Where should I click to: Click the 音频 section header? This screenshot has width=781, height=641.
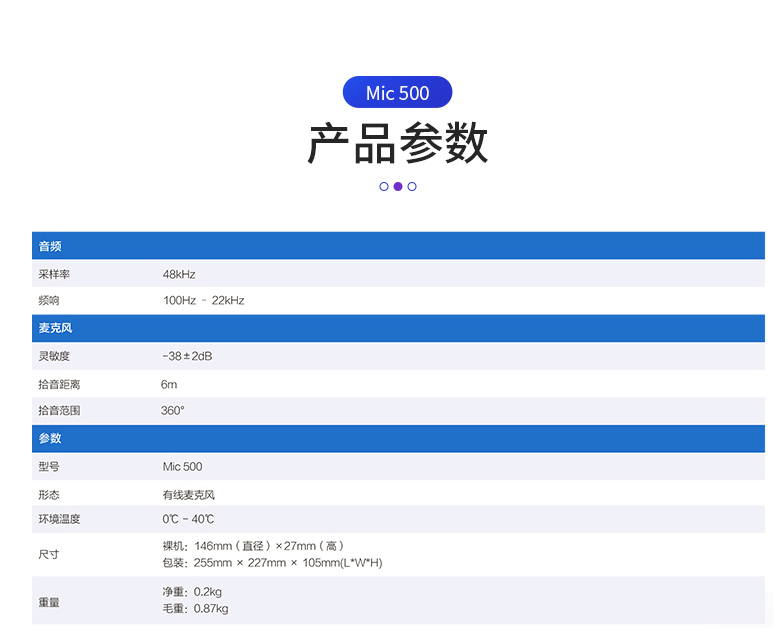pyautogui.click(x=398, y=246)
